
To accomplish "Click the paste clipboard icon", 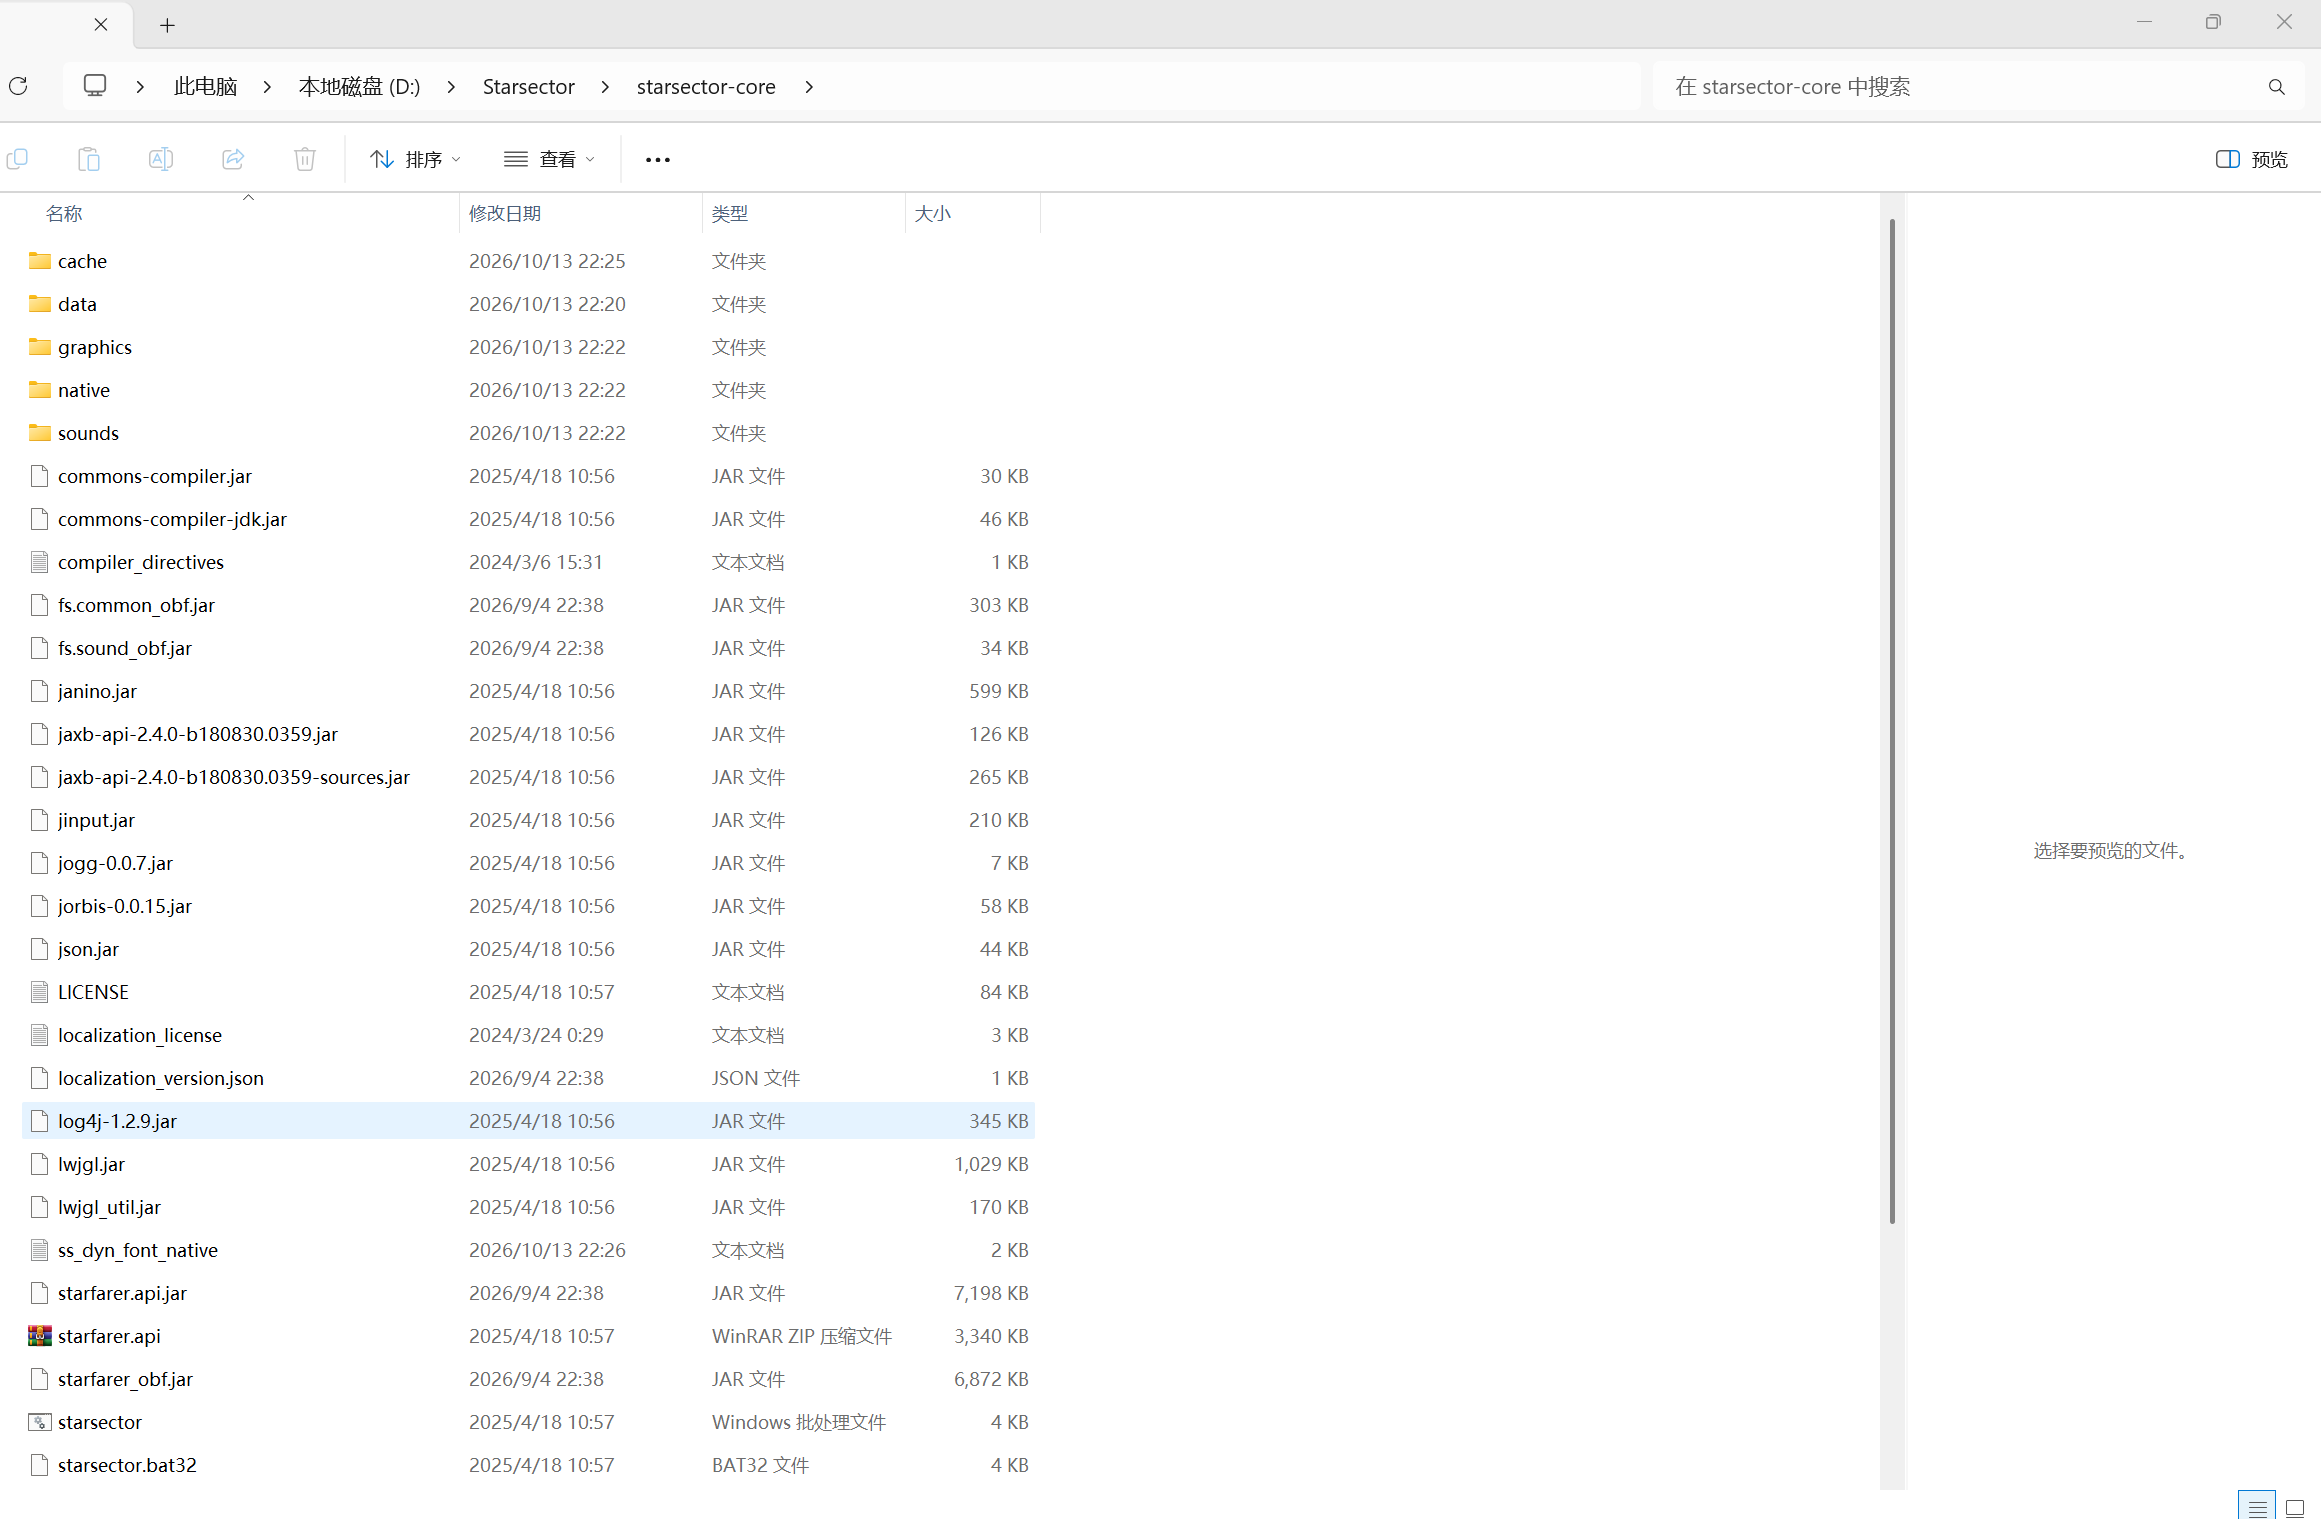I will point(89,159).
